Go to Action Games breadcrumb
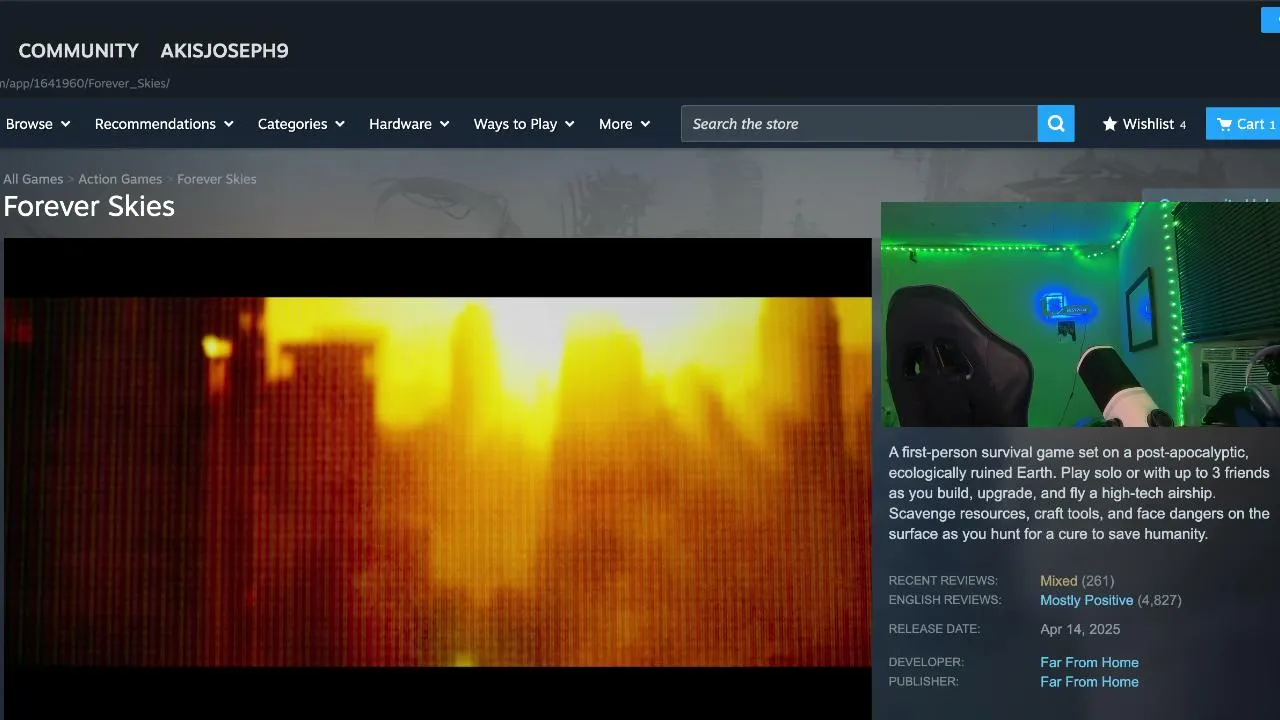 pos(120,179)
